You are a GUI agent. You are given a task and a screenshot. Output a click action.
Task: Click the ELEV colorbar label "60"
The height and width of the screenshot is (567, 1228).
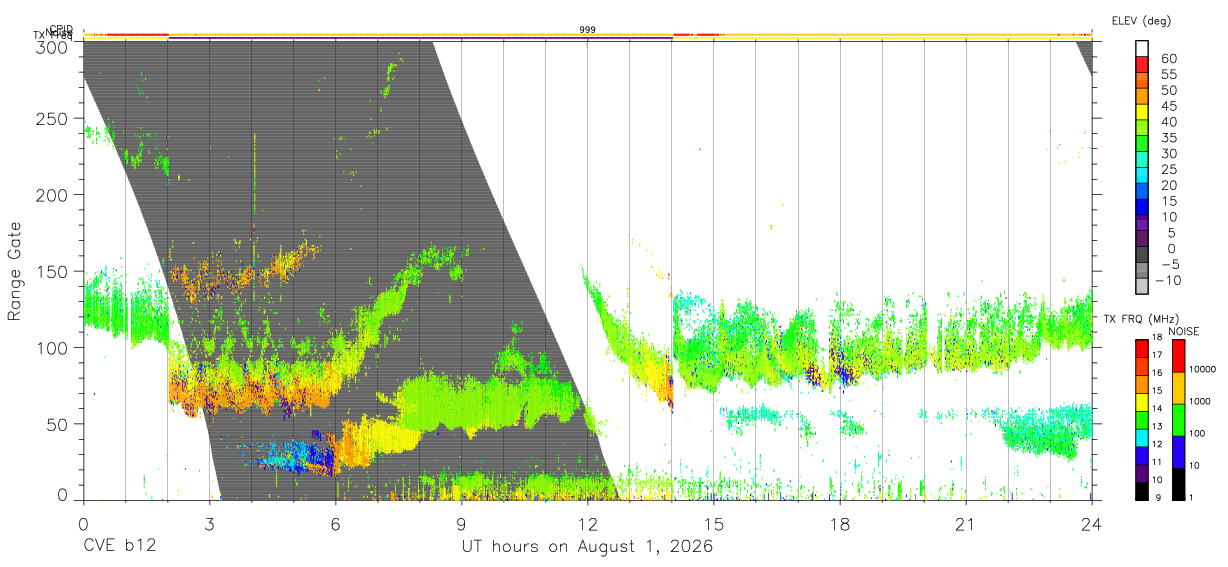(x=1168, y=59)
